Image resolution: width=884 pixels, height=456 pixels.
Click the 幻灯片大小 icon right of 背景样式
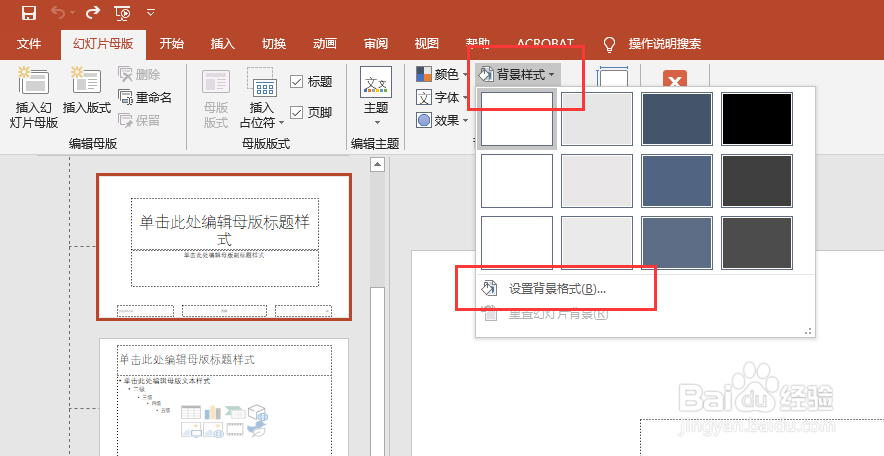tap(613, 77)
